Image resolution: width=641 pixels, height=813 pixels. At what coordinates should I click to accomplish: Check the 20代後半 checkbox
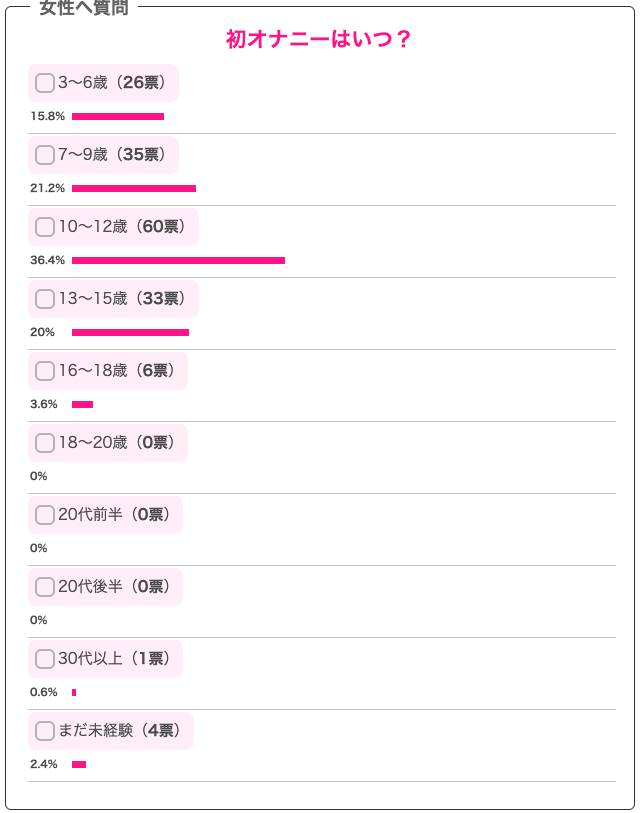[45, 587]
